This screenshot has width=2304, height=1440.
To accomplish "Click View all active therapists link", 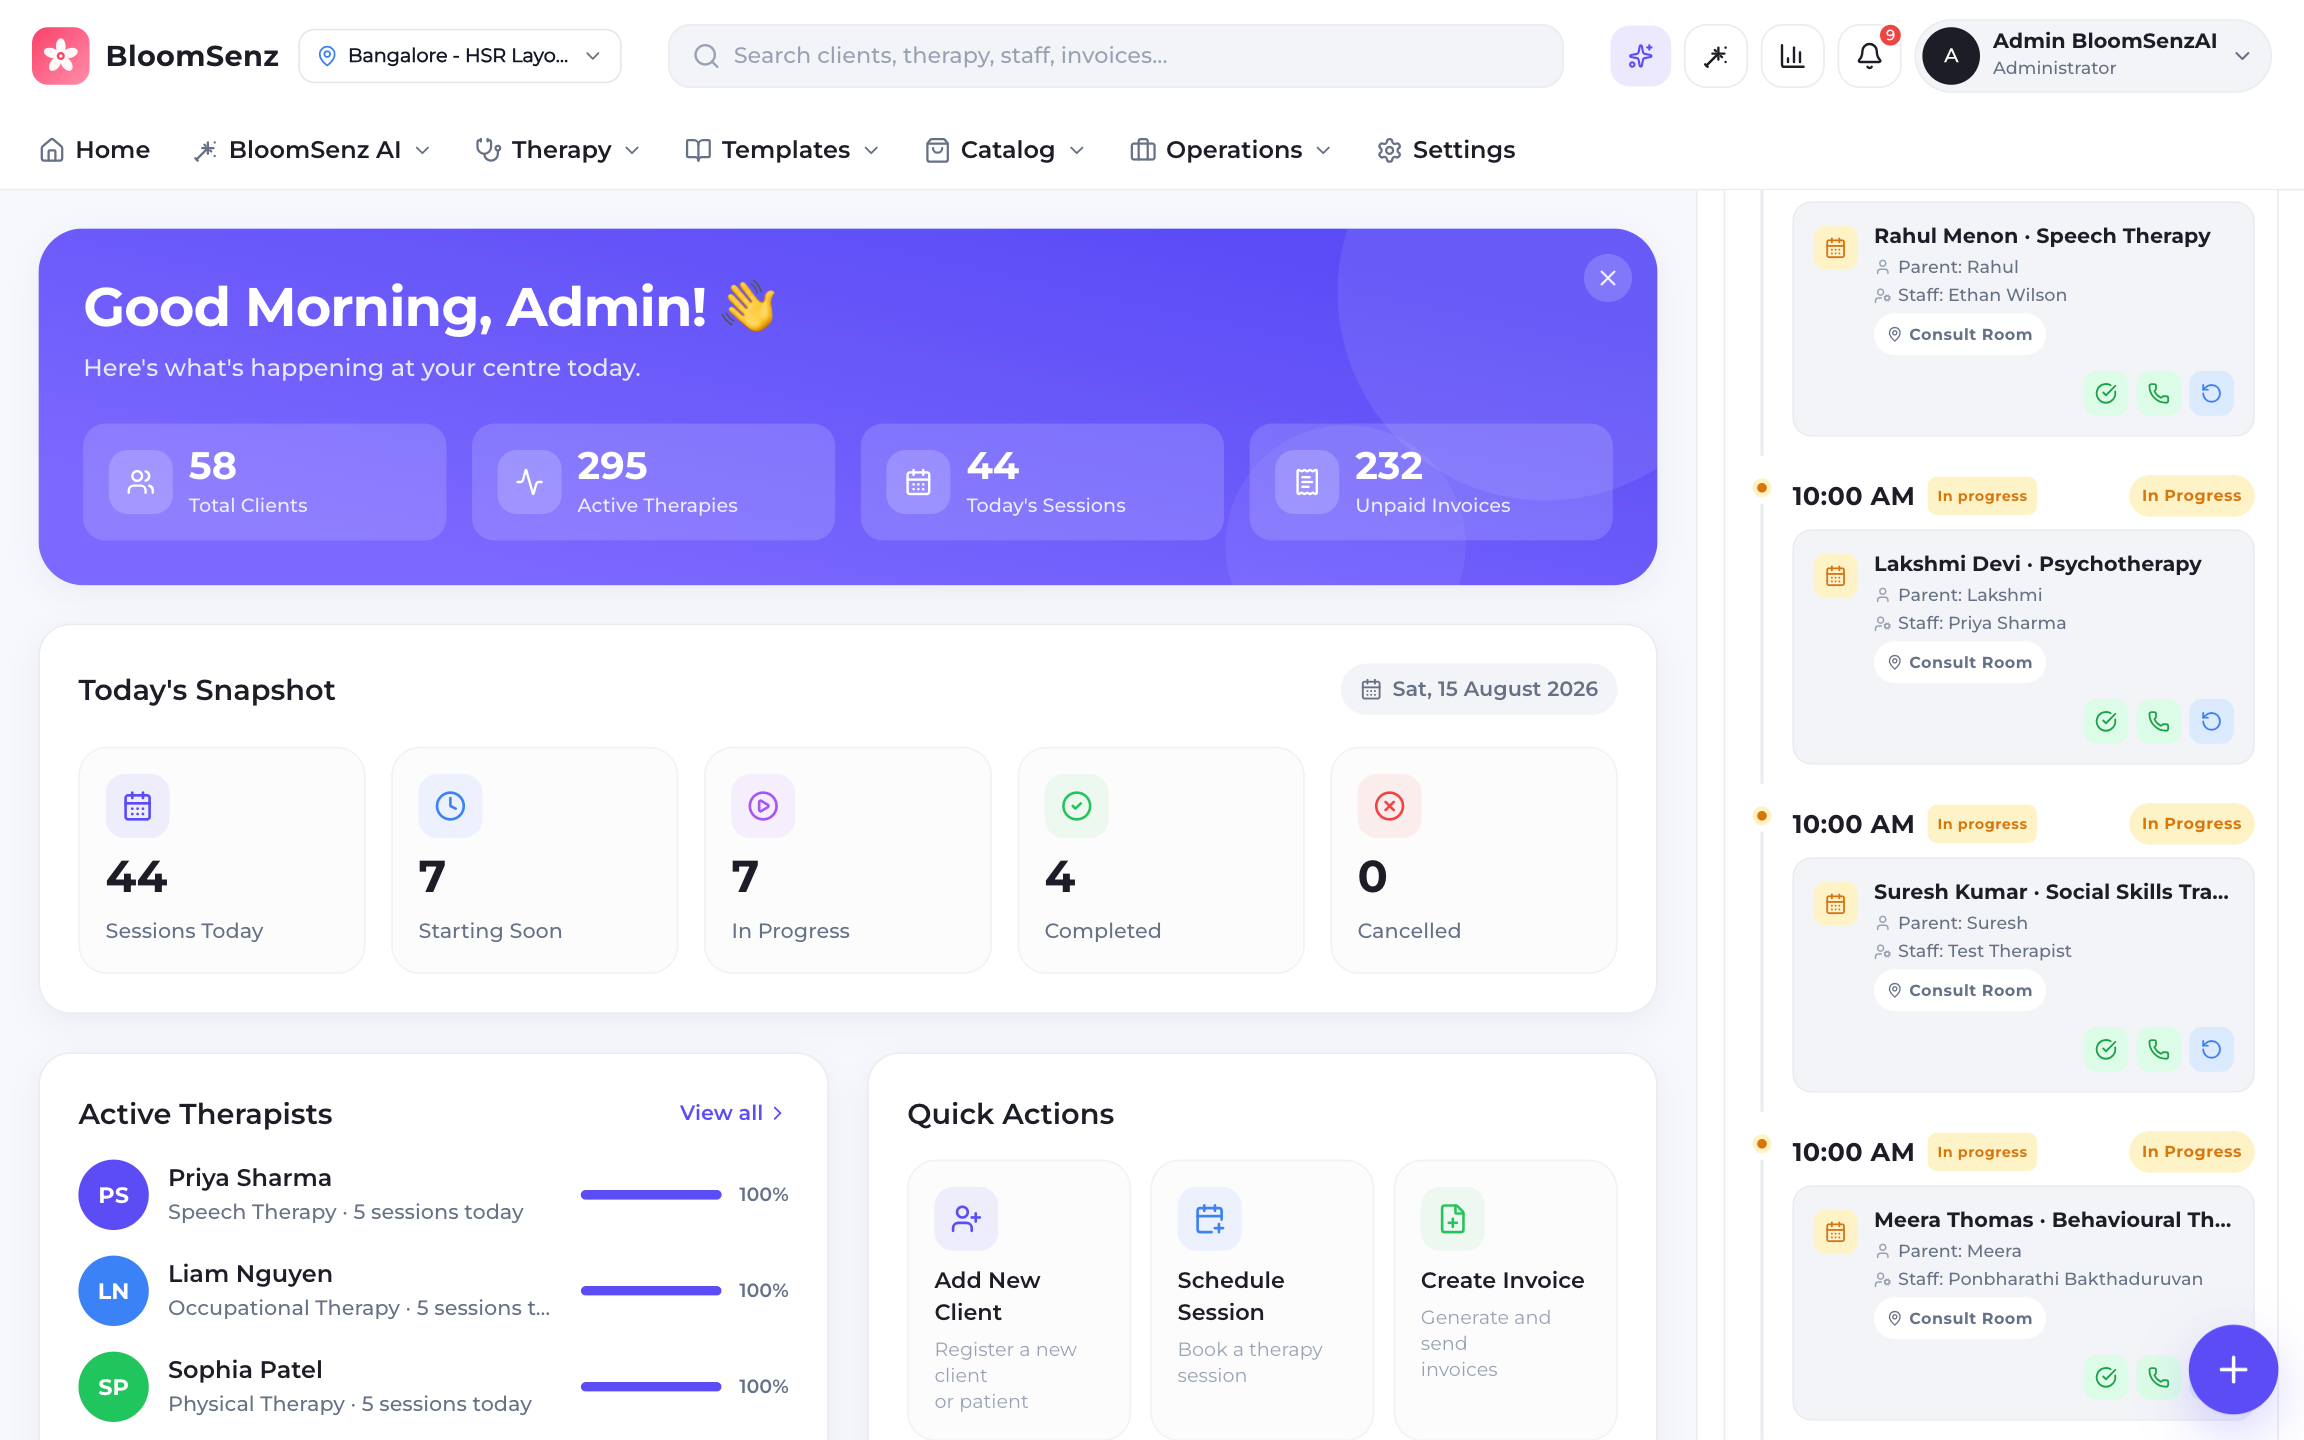I will click(x=731, y=1113).
